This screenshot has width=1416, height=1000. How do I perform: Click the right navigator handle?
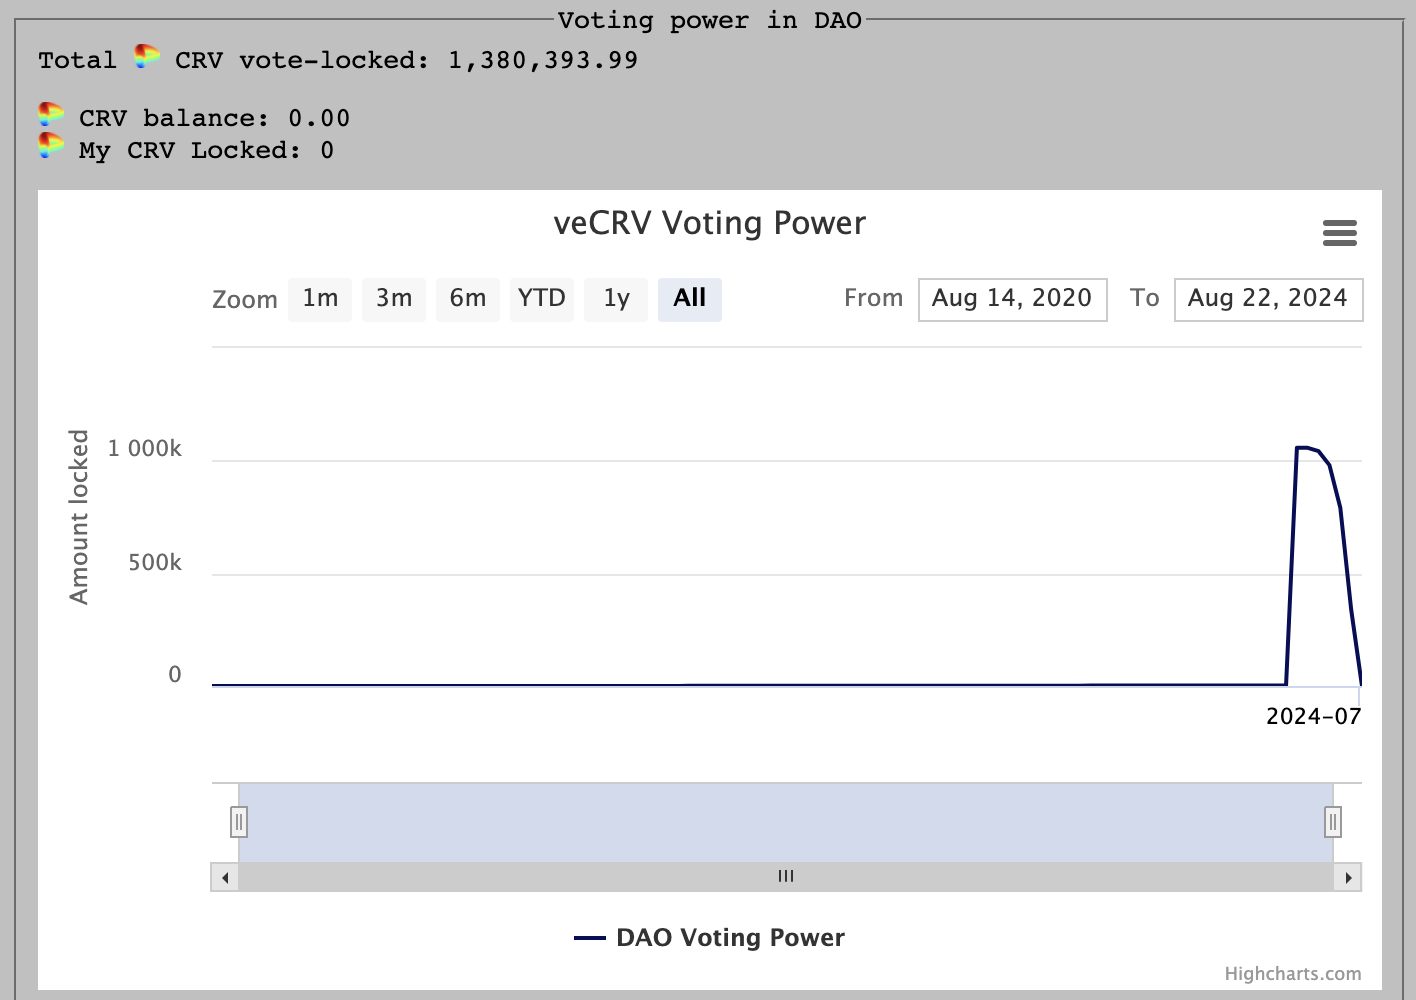(x=1332, y=822)
